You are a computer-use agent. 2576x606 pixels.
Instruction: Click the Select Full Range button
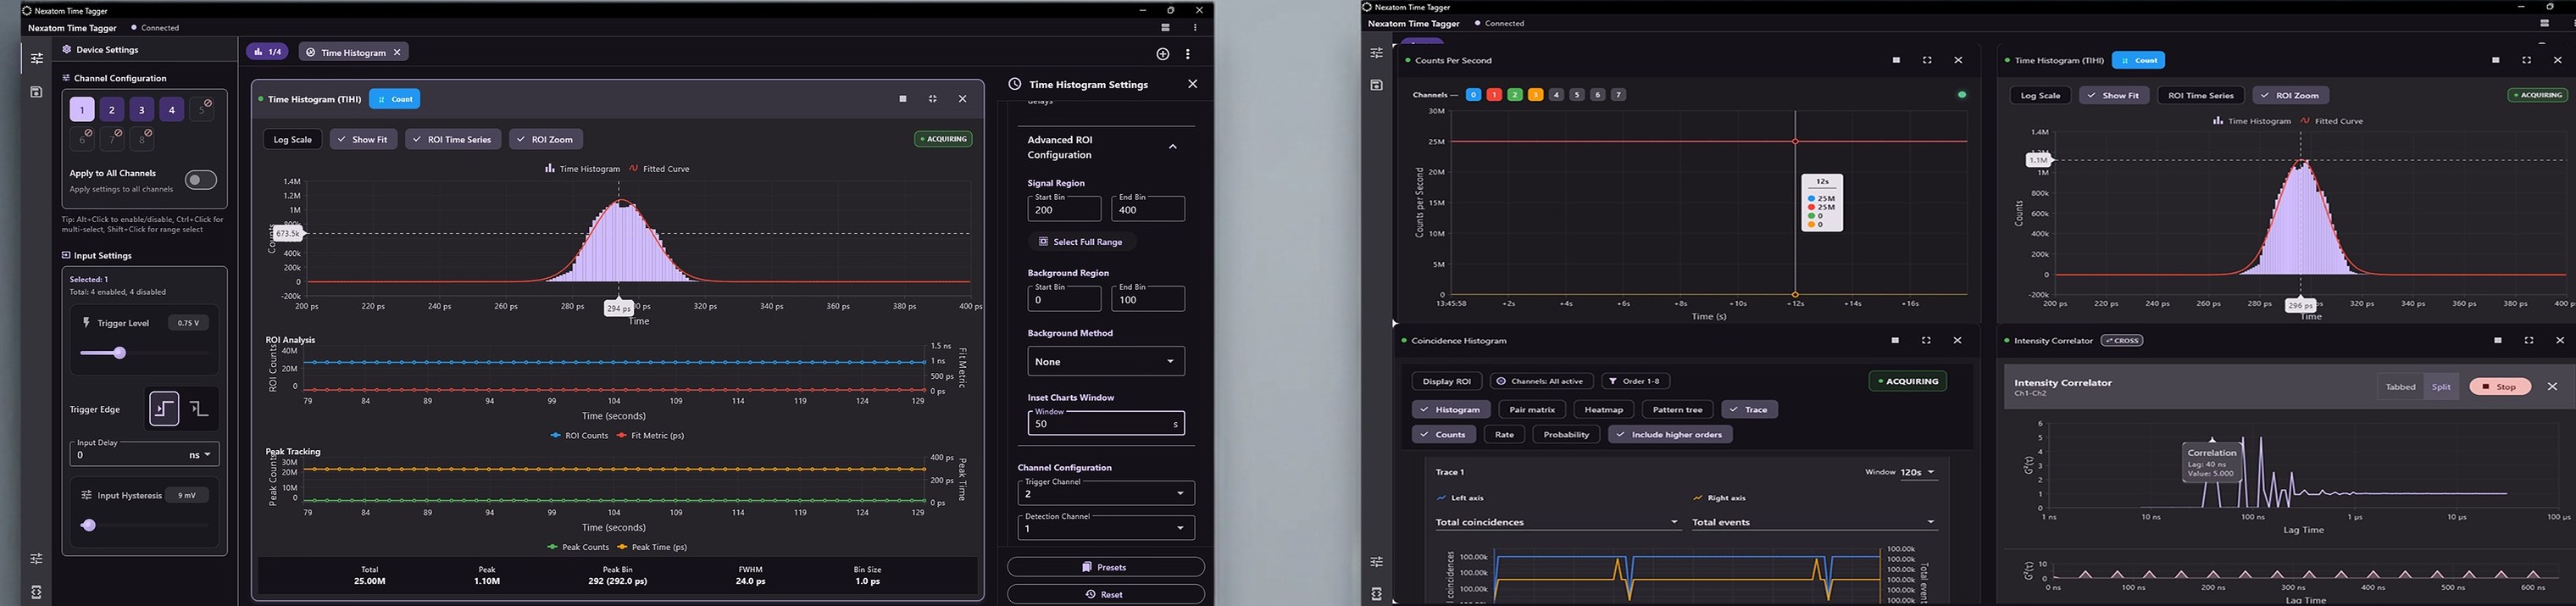click(1081, 241)
